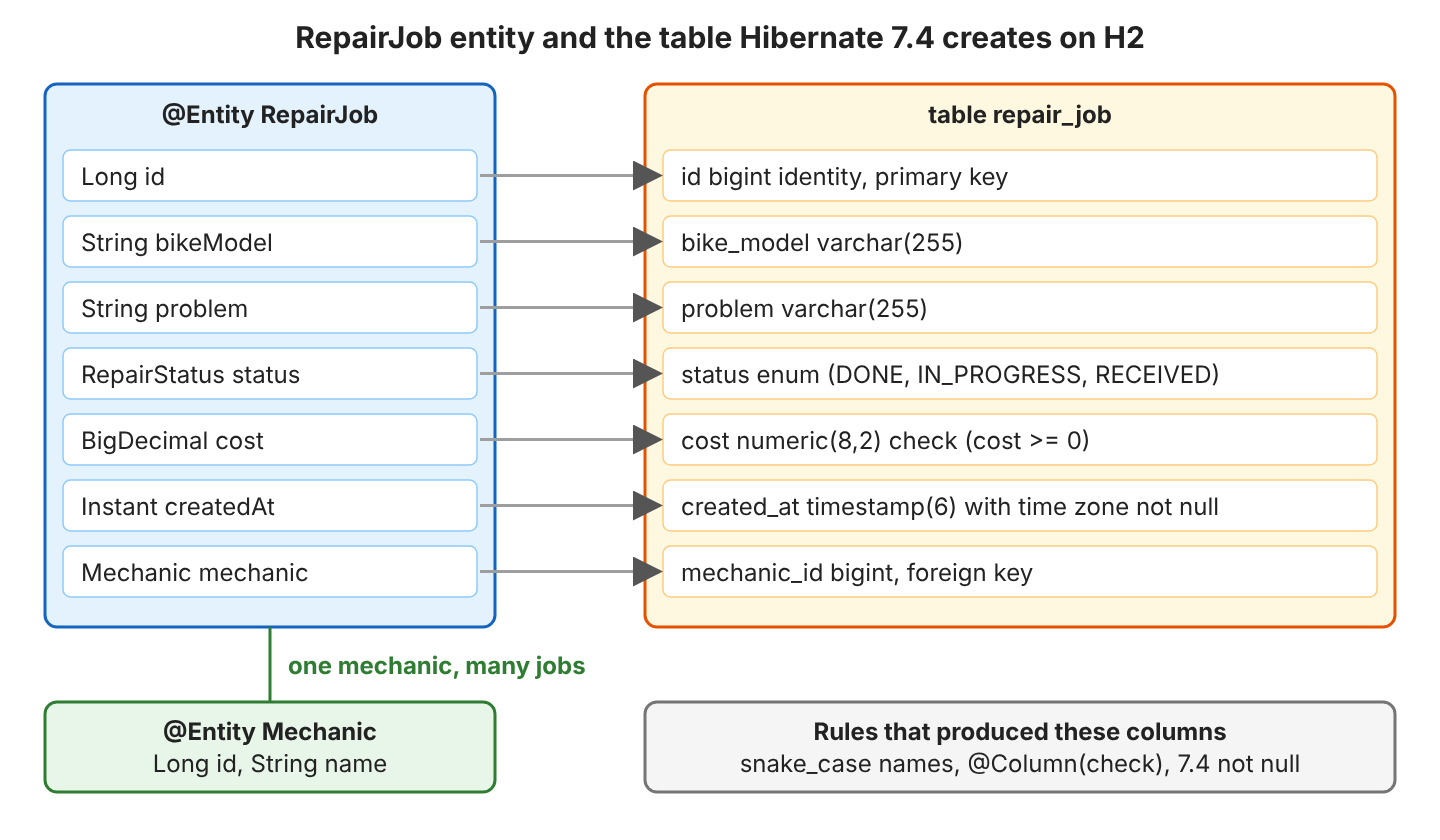Select the 'Instant createdAt' field
The height and width of the screenshot is (840, 1440).
pyautogui.click(x=270, y=506)
